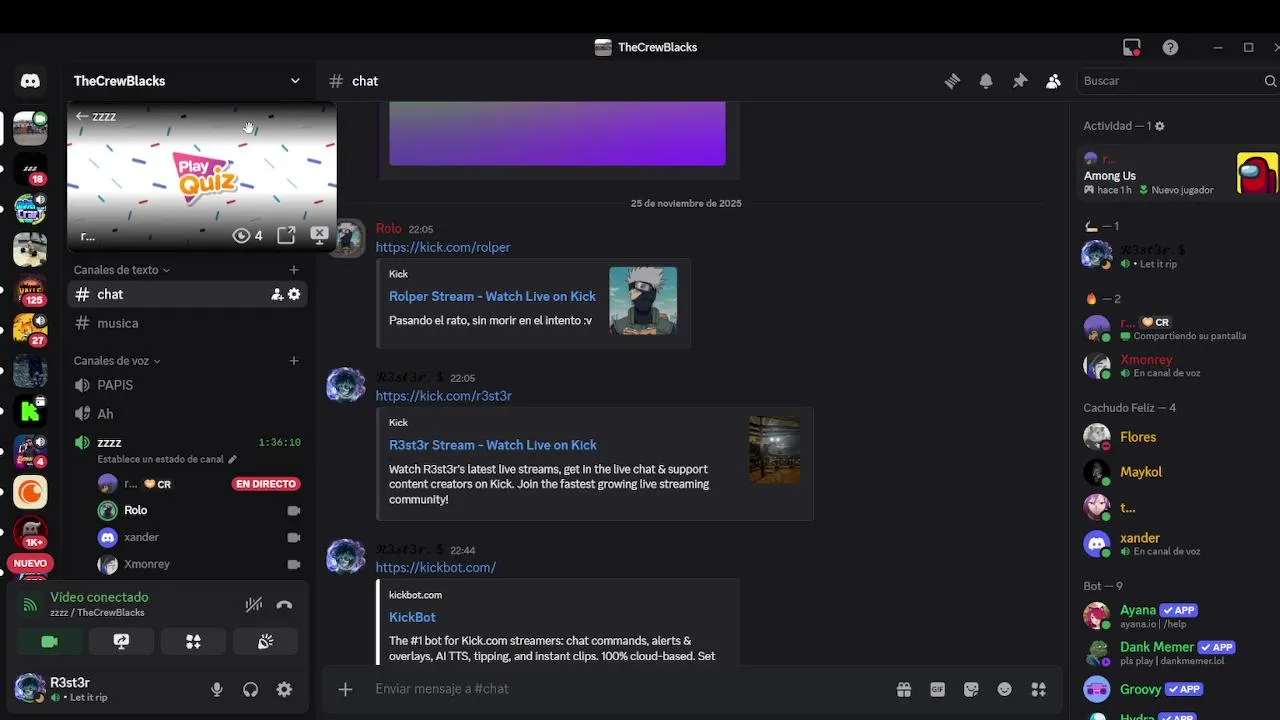Go back from zzzz stream preview
The width and height of the screenshot is (1280, 720).
(x=82, y=116)
